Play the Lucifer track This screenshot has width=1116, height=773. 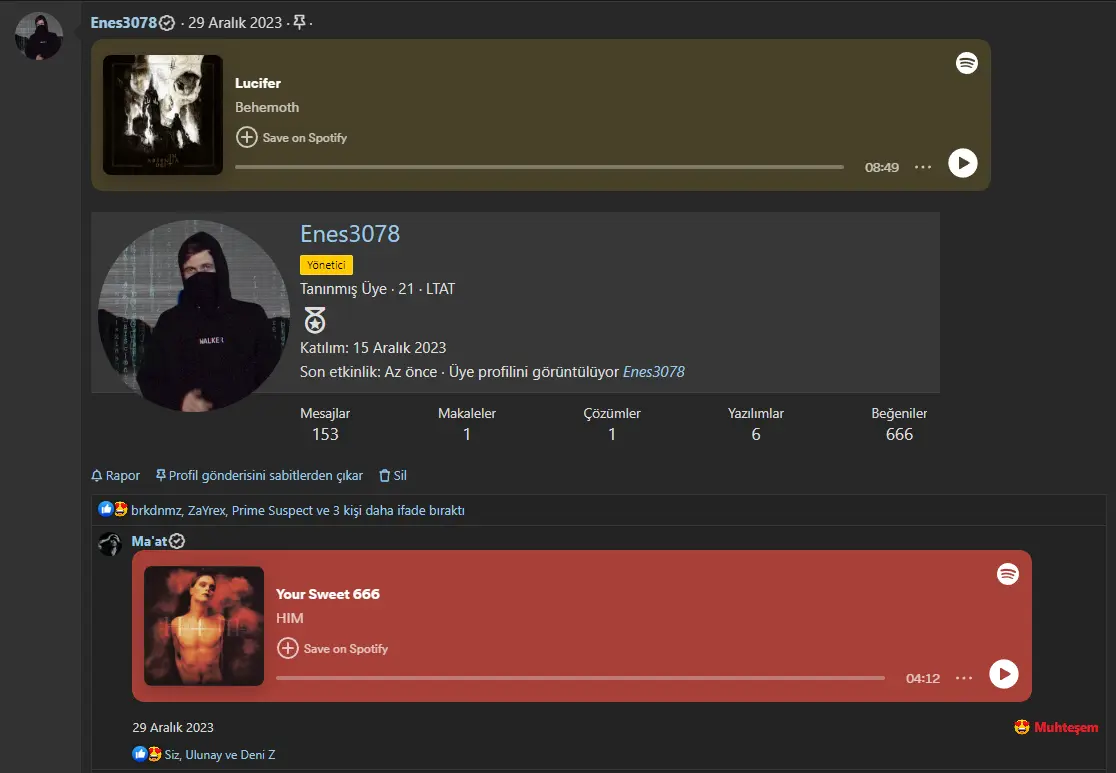coord(962,164)
